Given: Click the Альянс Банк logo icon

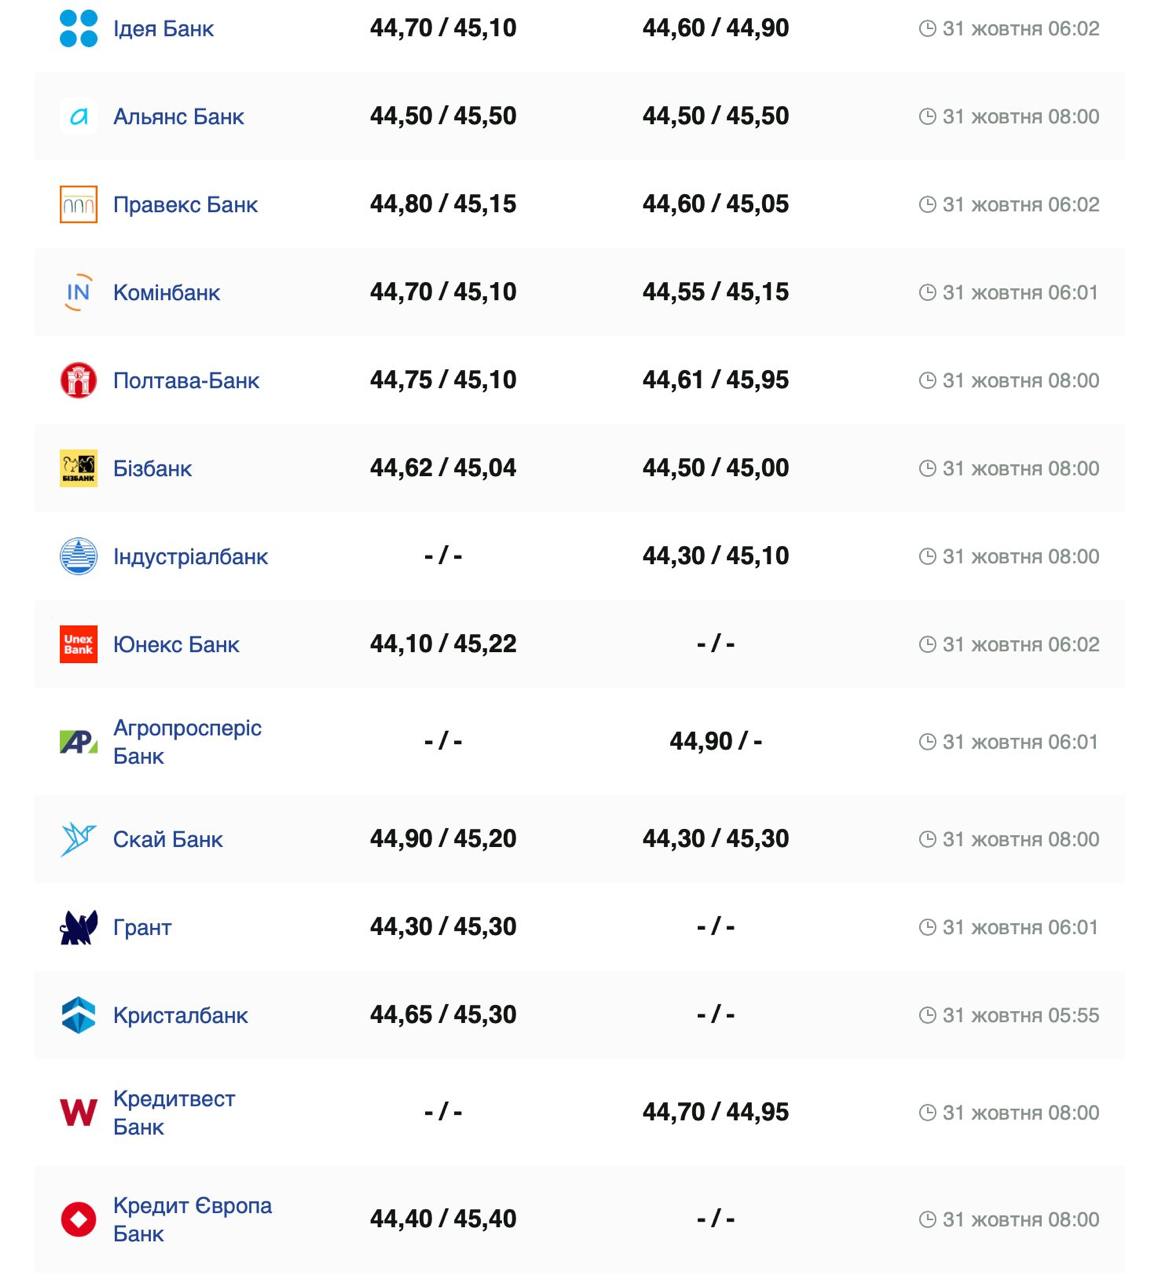Looking at the screenshot, I should [79, 117].
